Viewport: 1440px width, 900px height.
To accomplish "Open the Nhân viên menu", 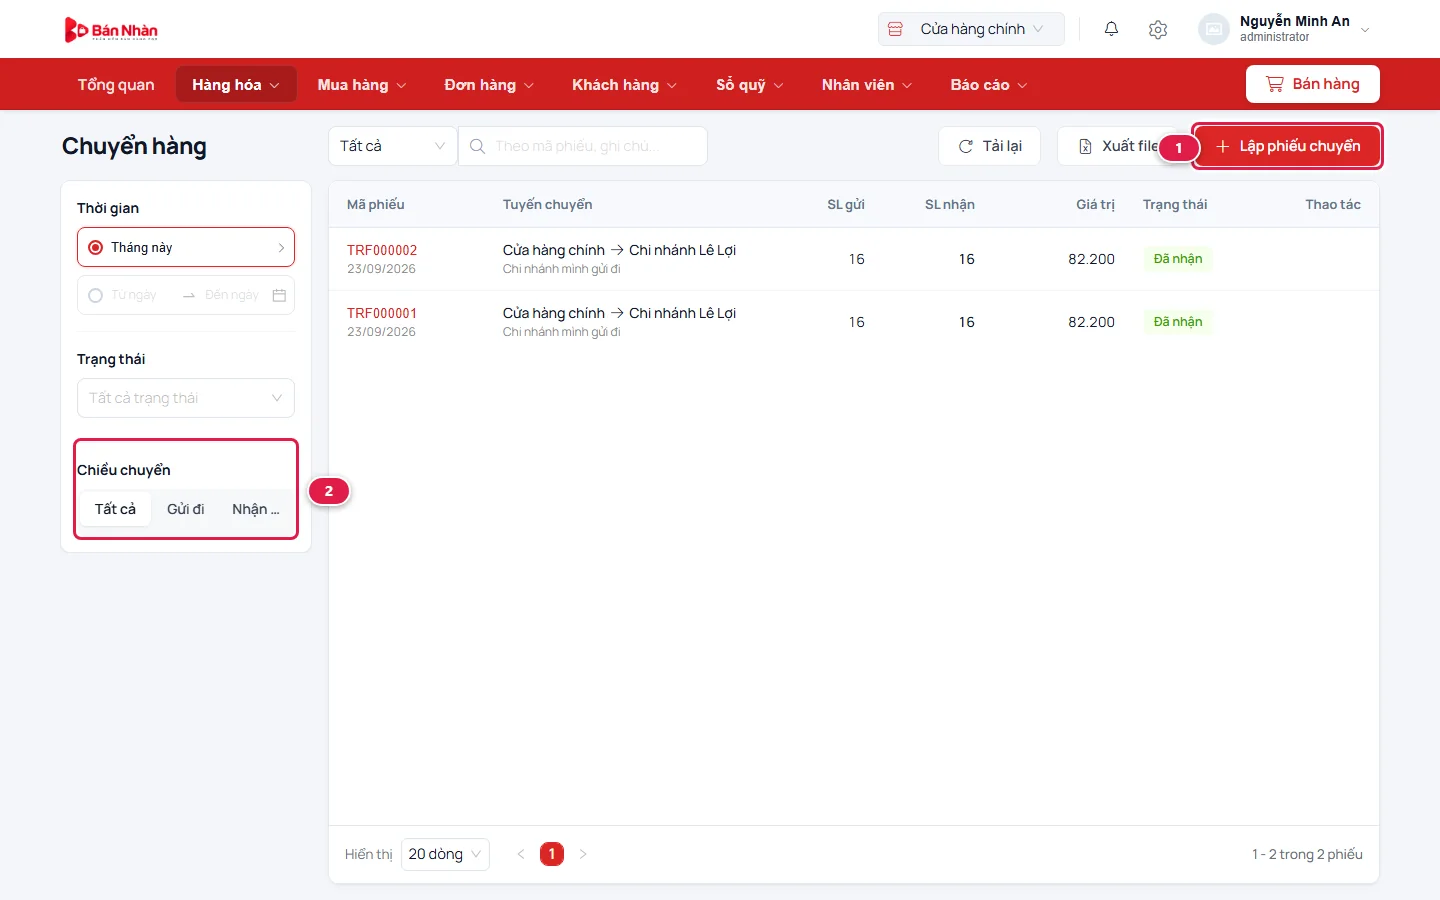I will pyautogui.click(x=867, y=85).
